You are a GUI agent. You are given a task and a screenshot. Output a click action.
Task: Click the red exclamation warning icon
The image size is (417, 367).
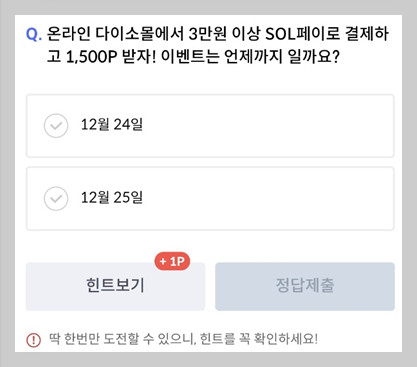pyautogui.click(x=33, y=340)
